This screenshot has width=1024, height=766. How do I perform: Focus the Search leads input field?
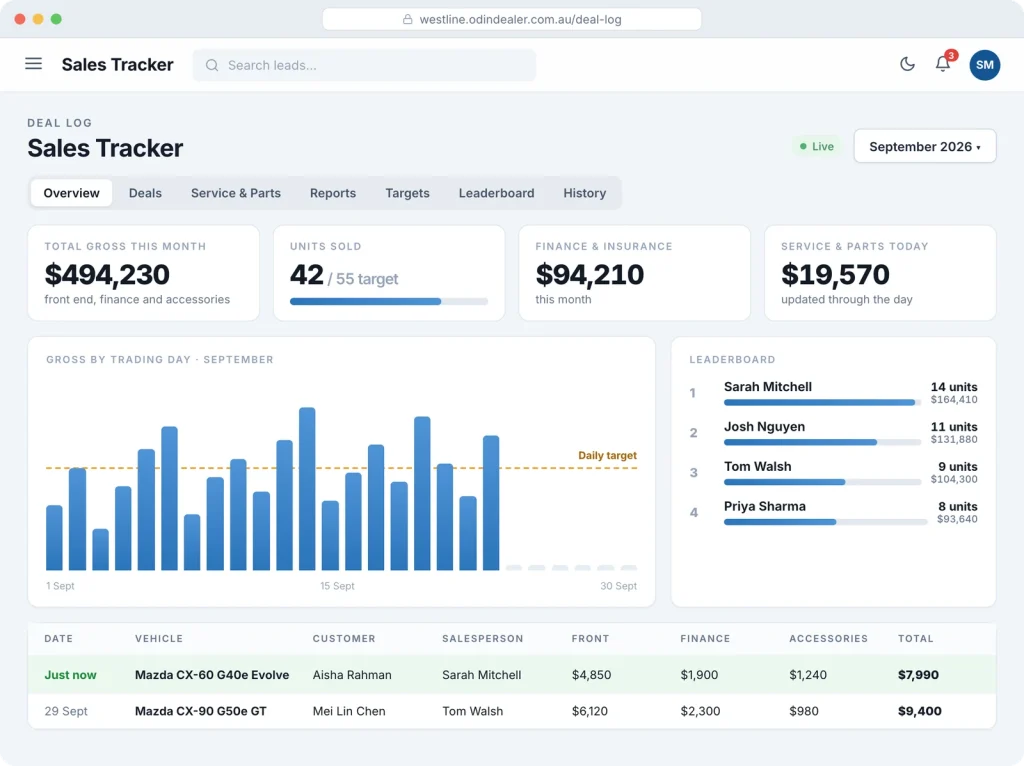[364, 65]
